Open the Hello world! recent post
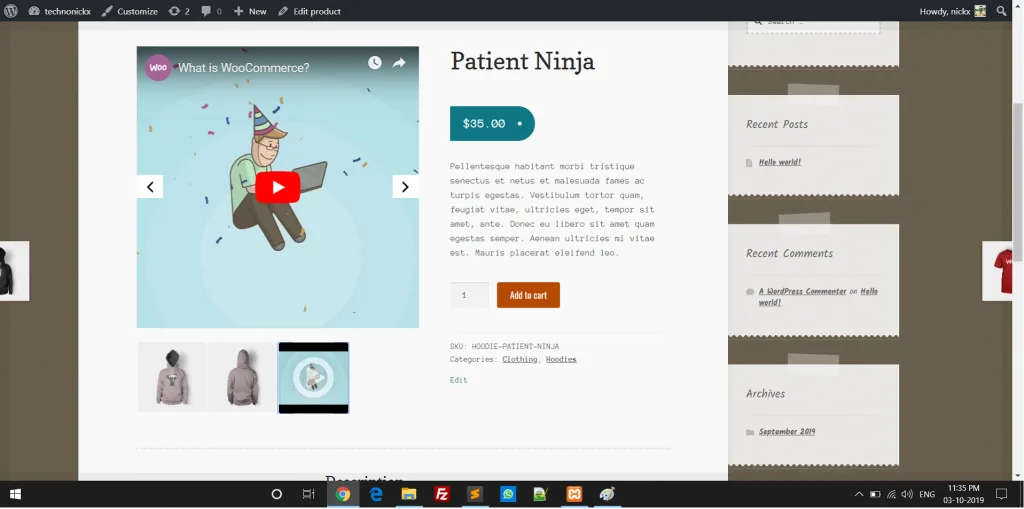This screenshot has width=1024, height=509. pyautogui.click(x=780, y=162)
